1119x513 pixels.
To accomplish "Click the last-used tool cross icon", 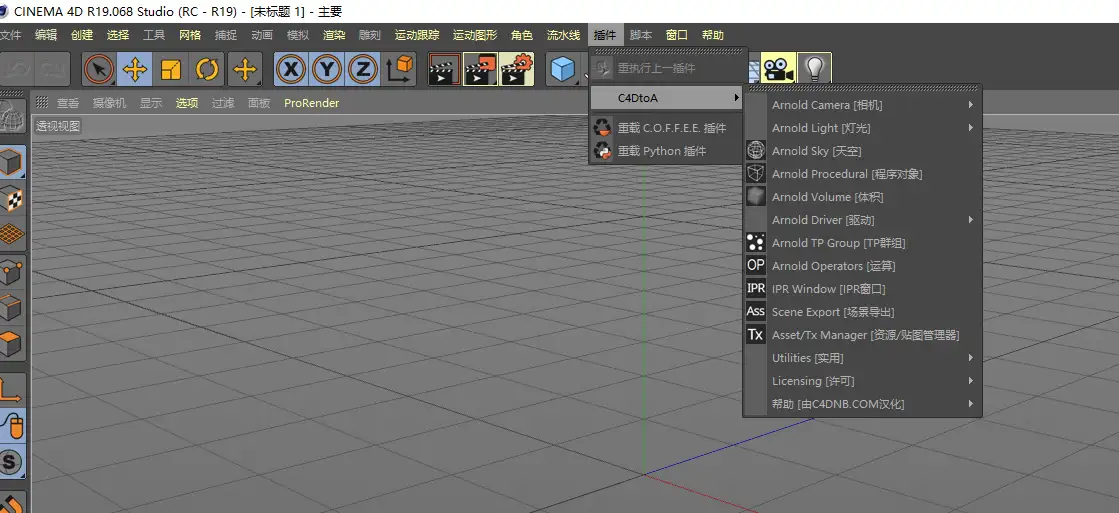I will tap(245, 69).
